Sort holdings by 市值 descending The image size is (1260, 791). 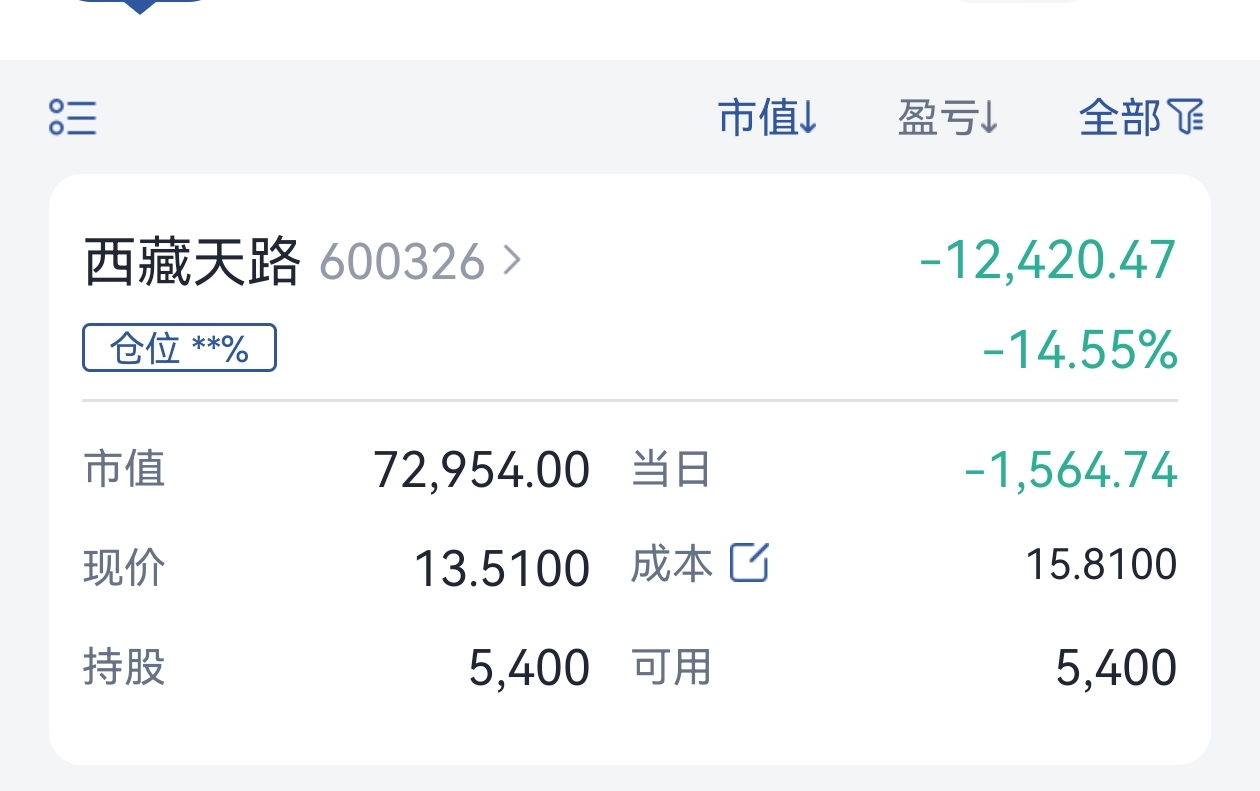pyautogui.click(x=768, y=118)
